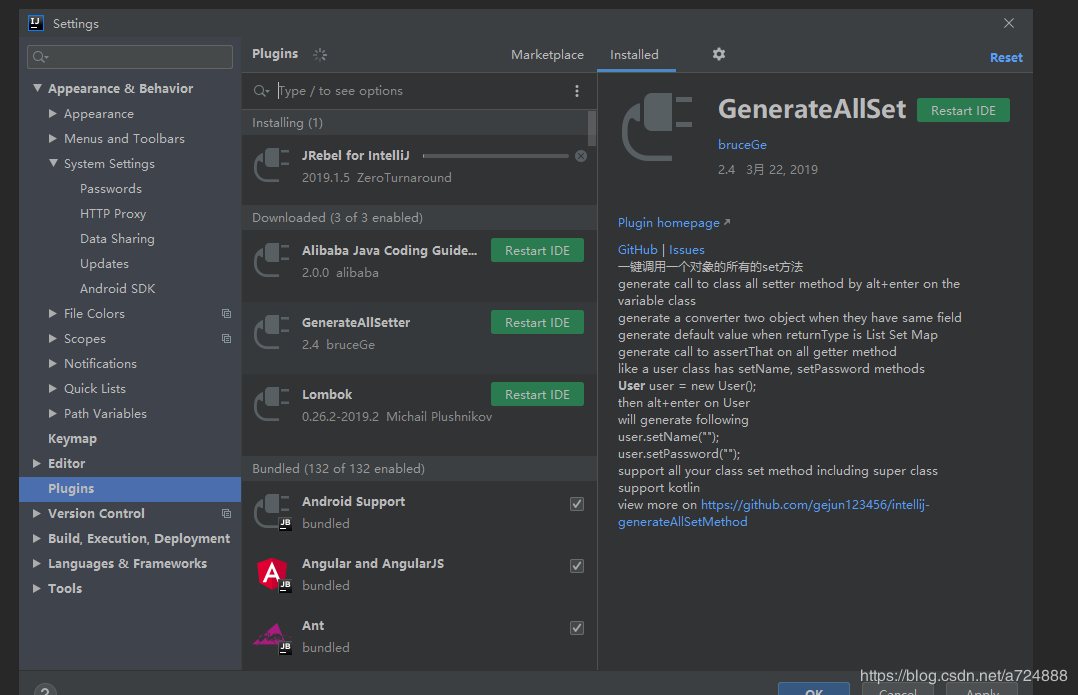Click Restart IDE for GenerateAllSetter in list
The height and width of the screenshot is (695, 1078).
click(x=537, y=322)
